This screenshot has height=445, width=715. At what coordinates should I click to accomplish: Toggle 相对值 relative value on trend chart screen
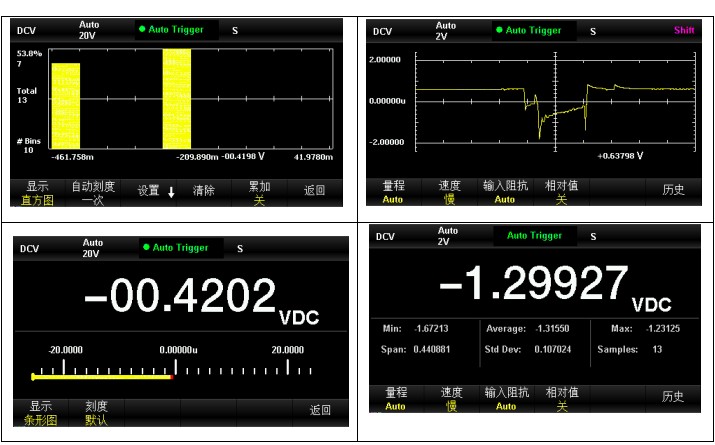coord(561,192)
